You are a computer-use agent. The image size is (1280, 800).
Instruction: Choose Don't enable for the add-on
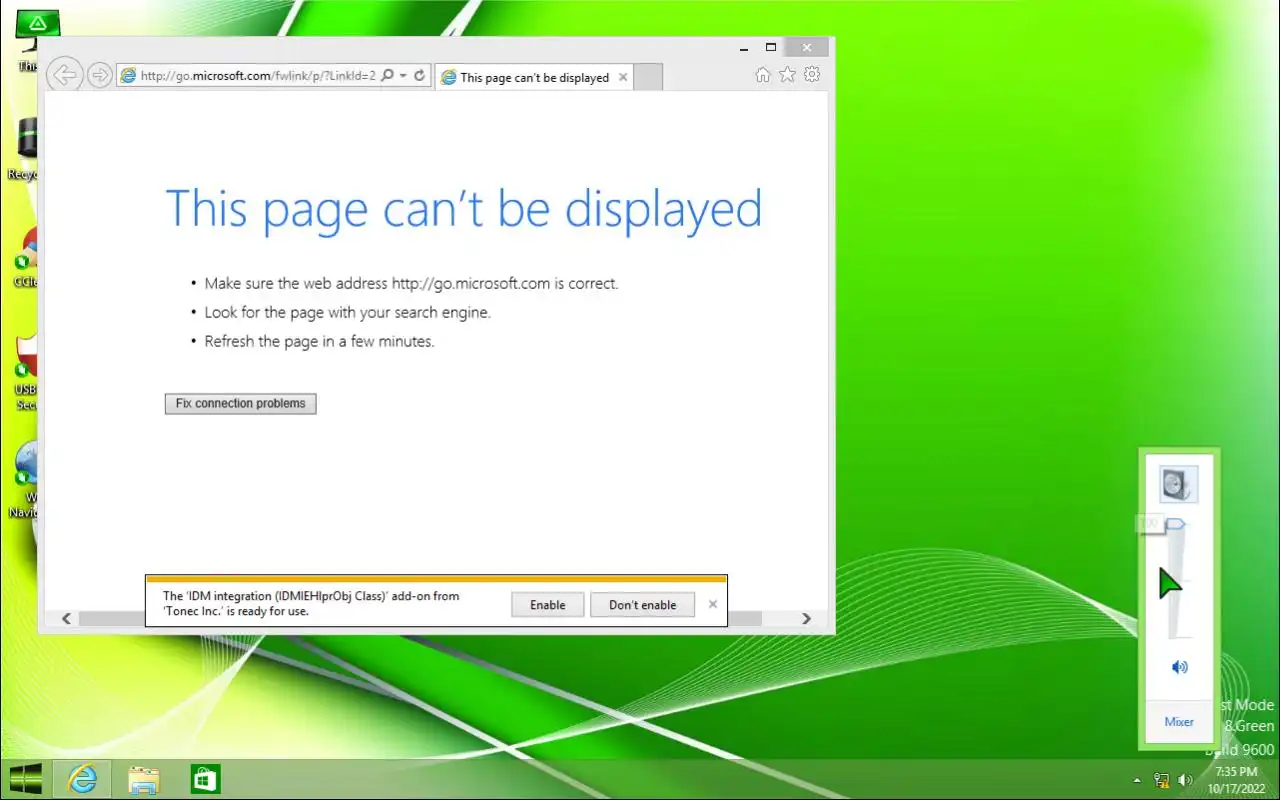click(642, 605)
